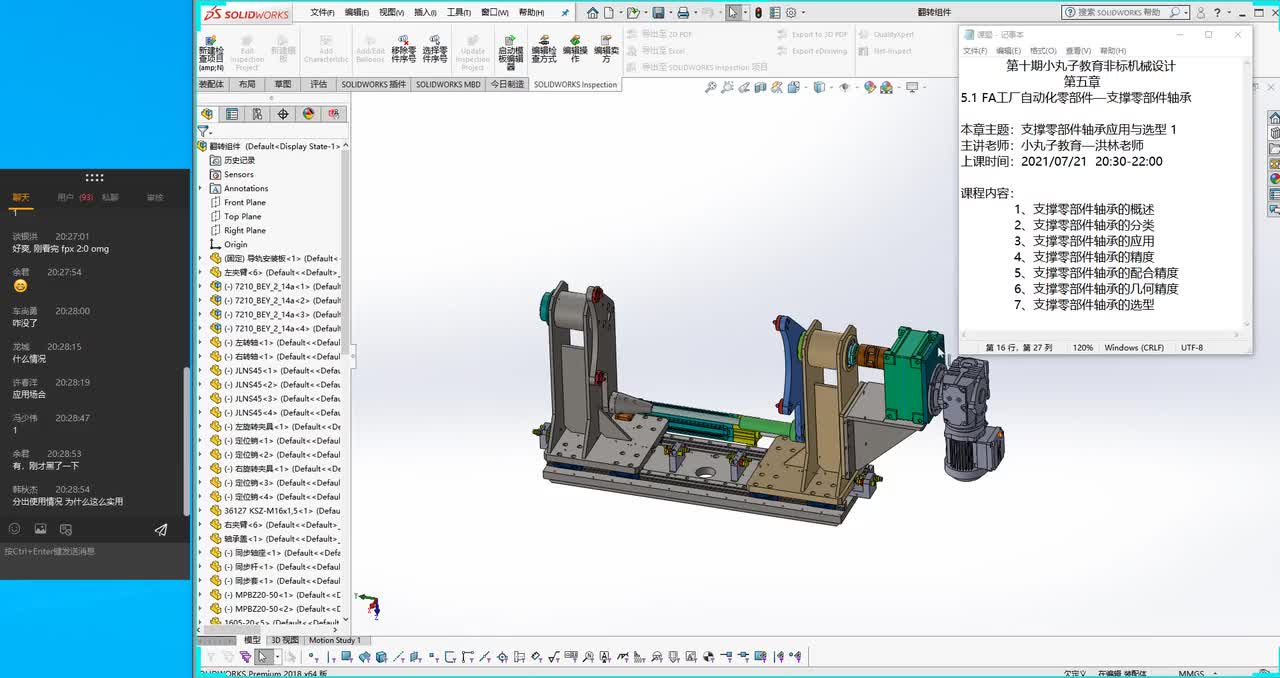
Task: Expand the 左夹臂<6> tree node
Action: pyautogui.click(x=201, y=272)
